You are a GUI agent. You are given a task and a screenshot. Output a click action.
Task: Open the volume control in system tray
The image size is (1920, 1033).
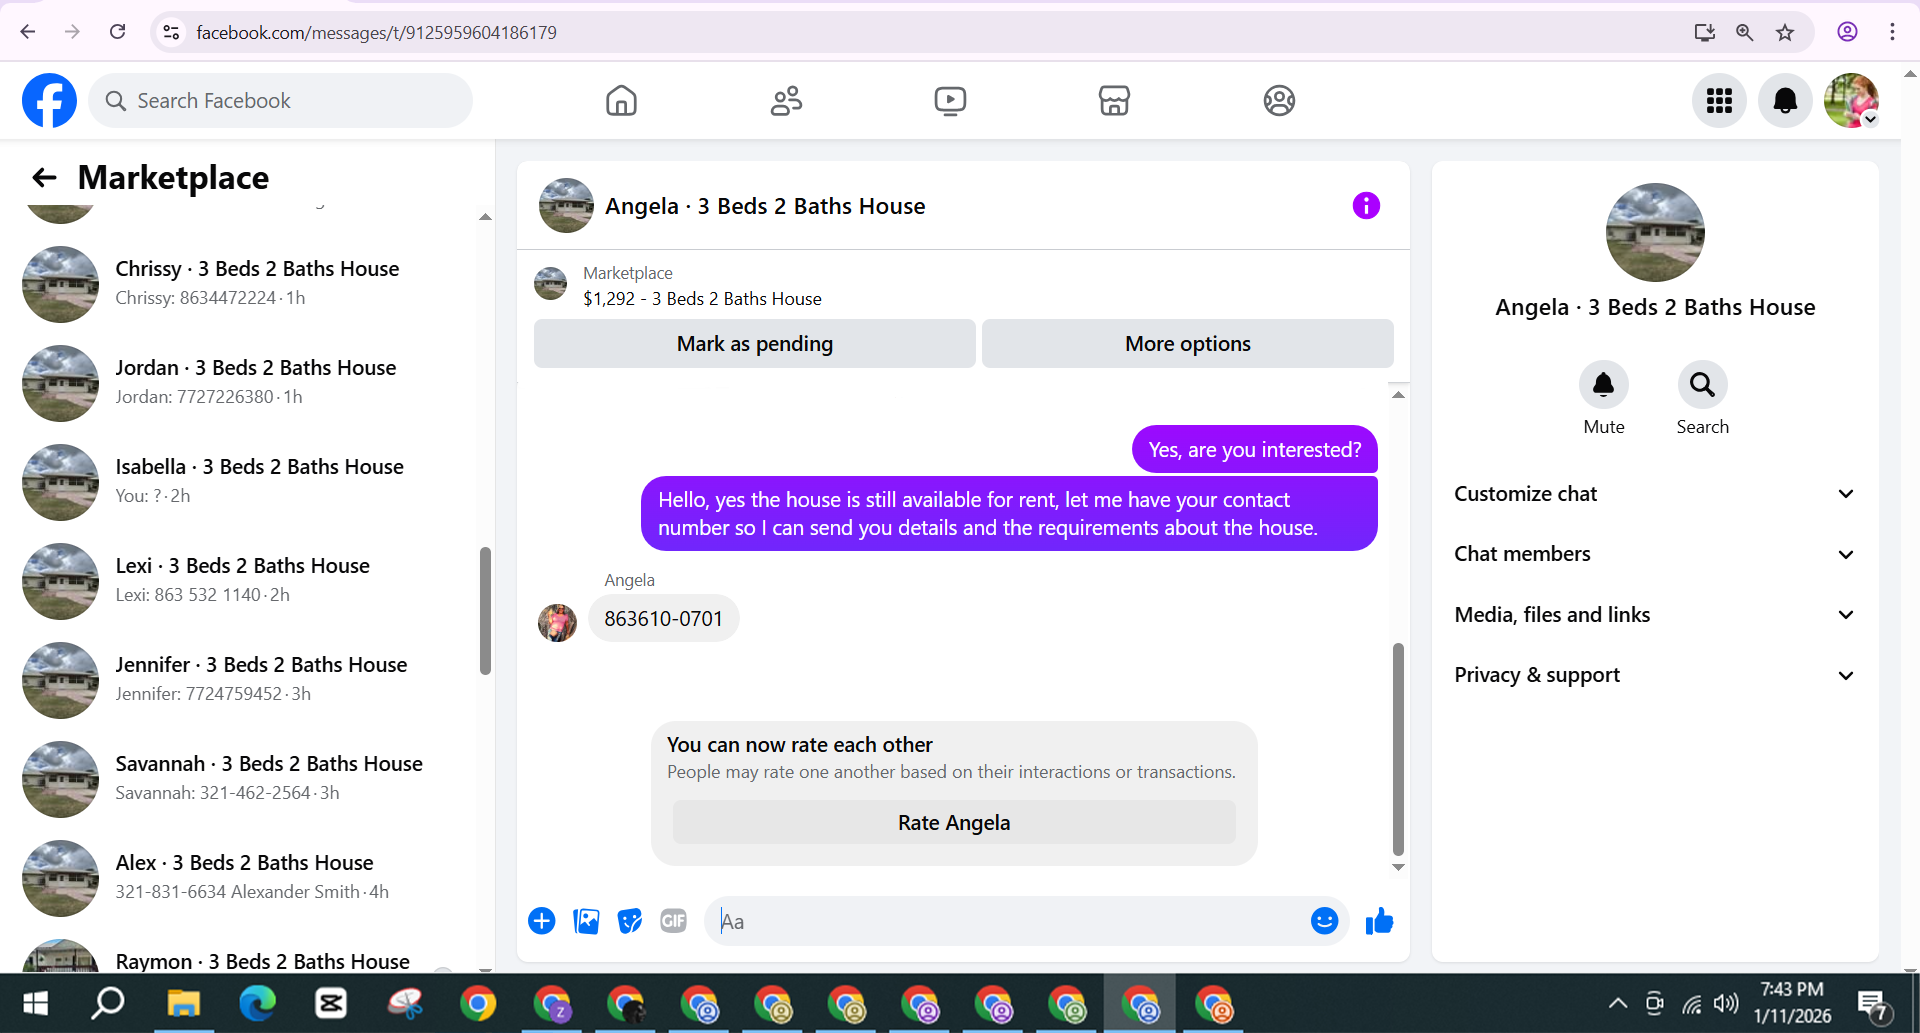[1726, 1003]
